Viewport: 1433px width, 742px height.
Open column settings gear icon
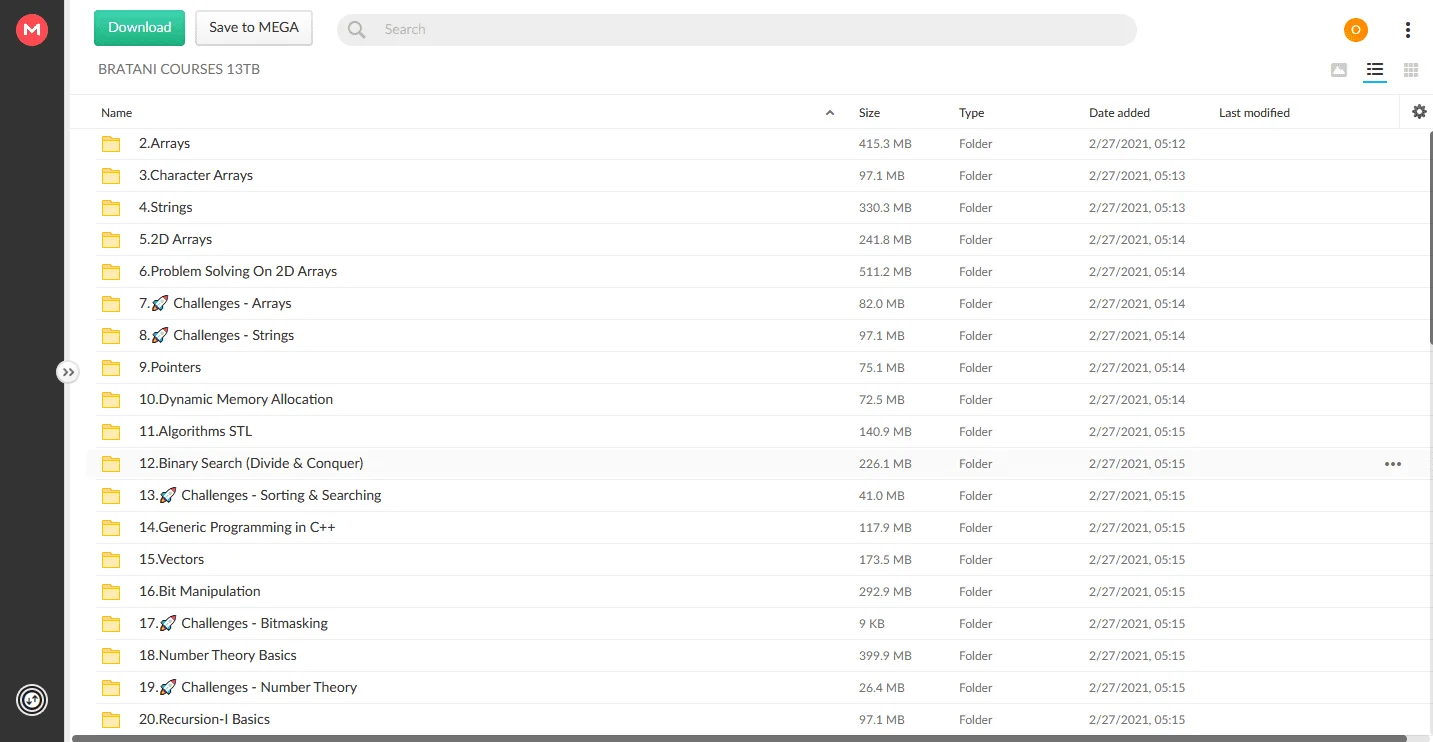1419,112
